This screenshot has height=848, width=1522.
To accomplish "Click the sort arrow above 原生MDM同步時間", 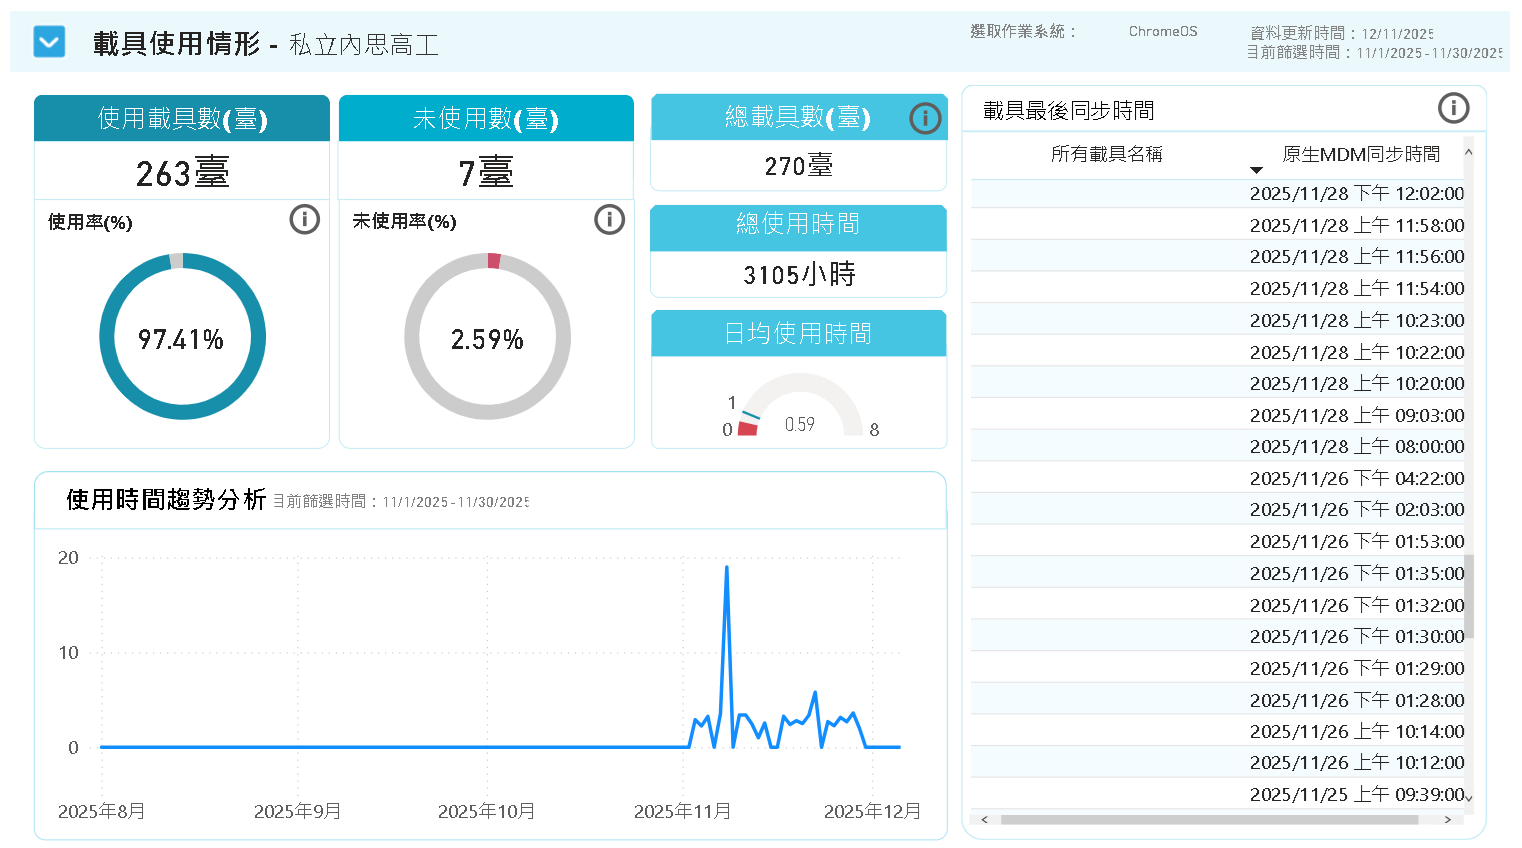I will pyautogui.click(x=1257, y=170).
